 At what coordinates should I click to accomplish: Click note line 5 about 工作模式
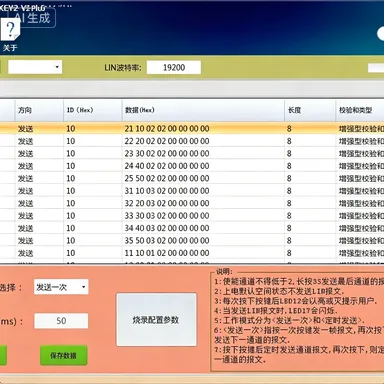coord(289,321)
